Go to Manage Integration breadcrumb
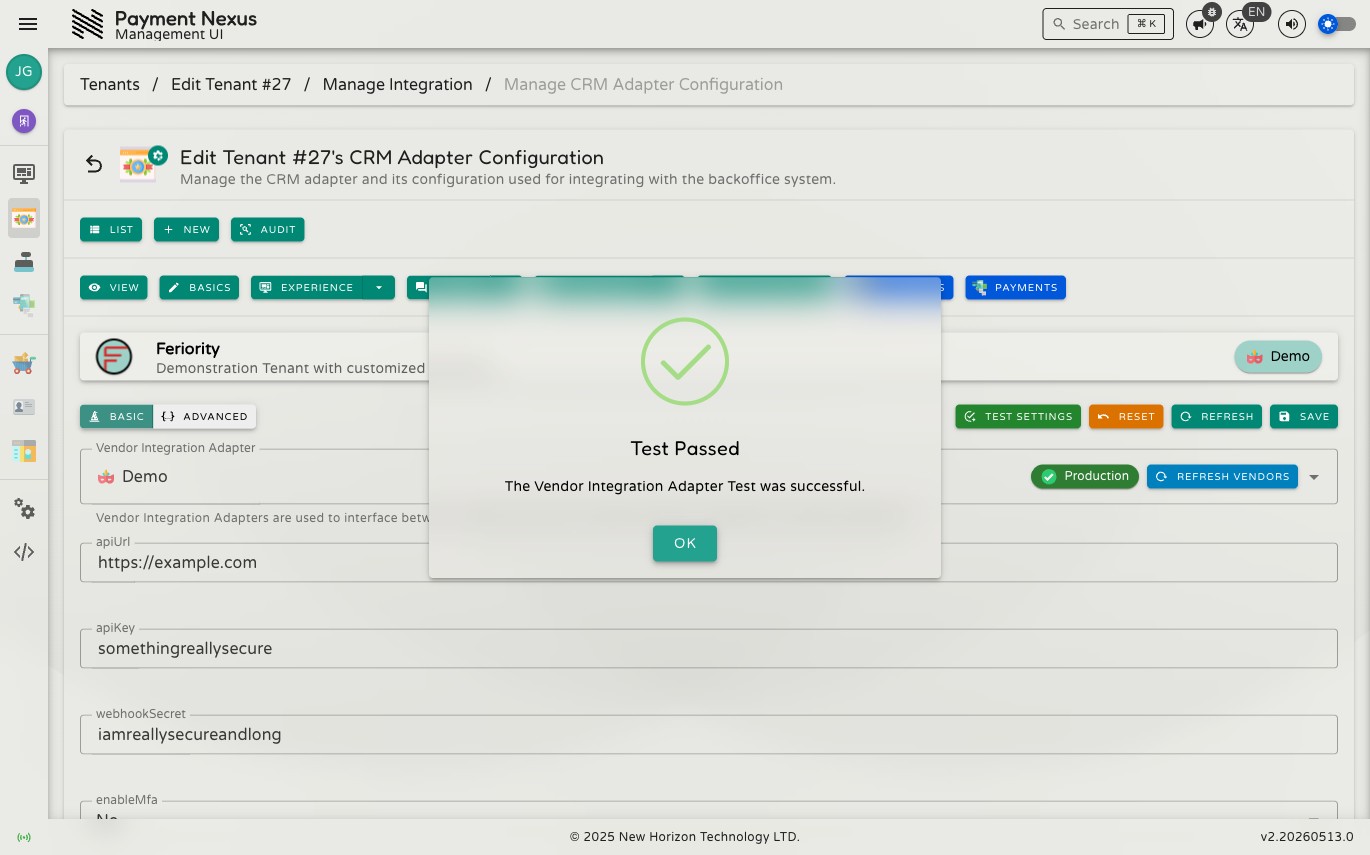This screenshot has height=855, width=1370. [397, 84]
